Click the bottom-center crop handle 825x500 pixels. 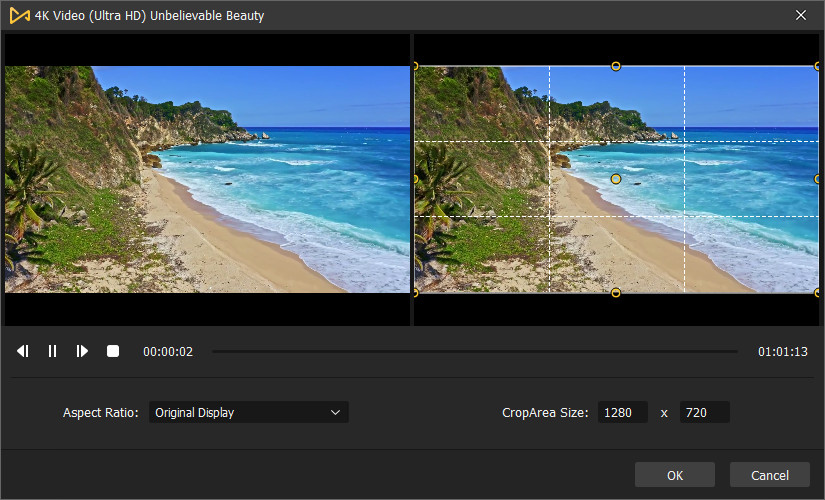pyautogui.click(x=616, y=293)
